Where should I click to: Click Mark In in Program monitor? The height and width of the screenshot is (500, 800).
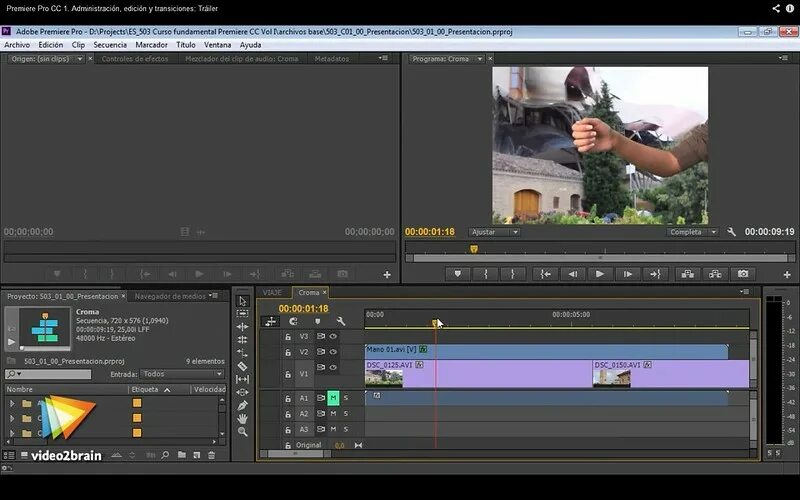tap(485, 274)
